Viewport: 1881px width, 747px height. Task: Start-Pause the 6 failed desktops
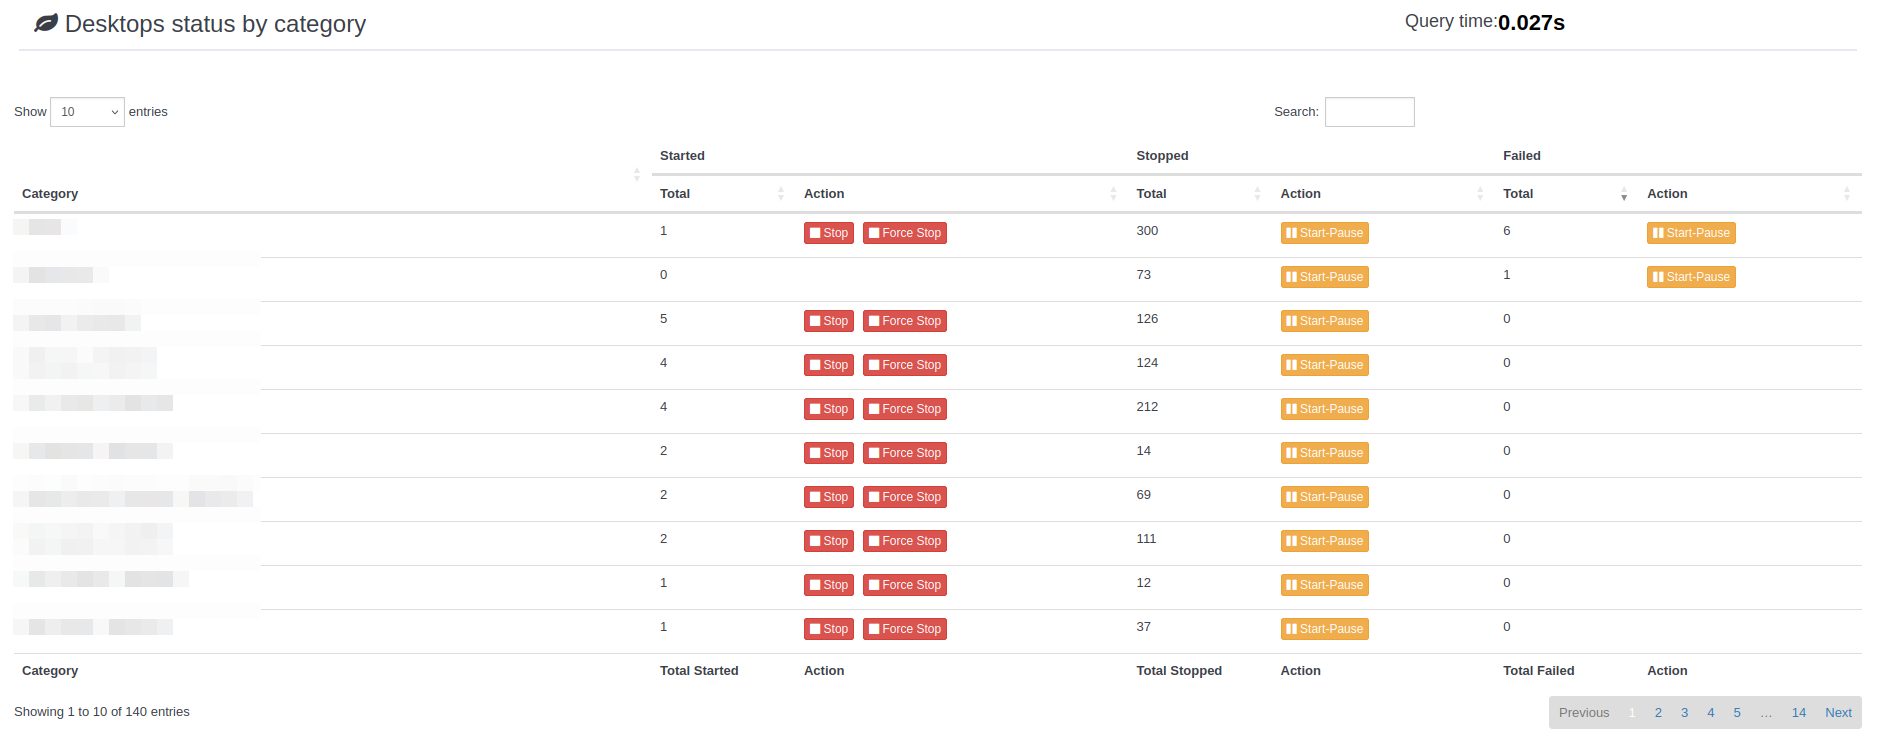(1690, 233)
